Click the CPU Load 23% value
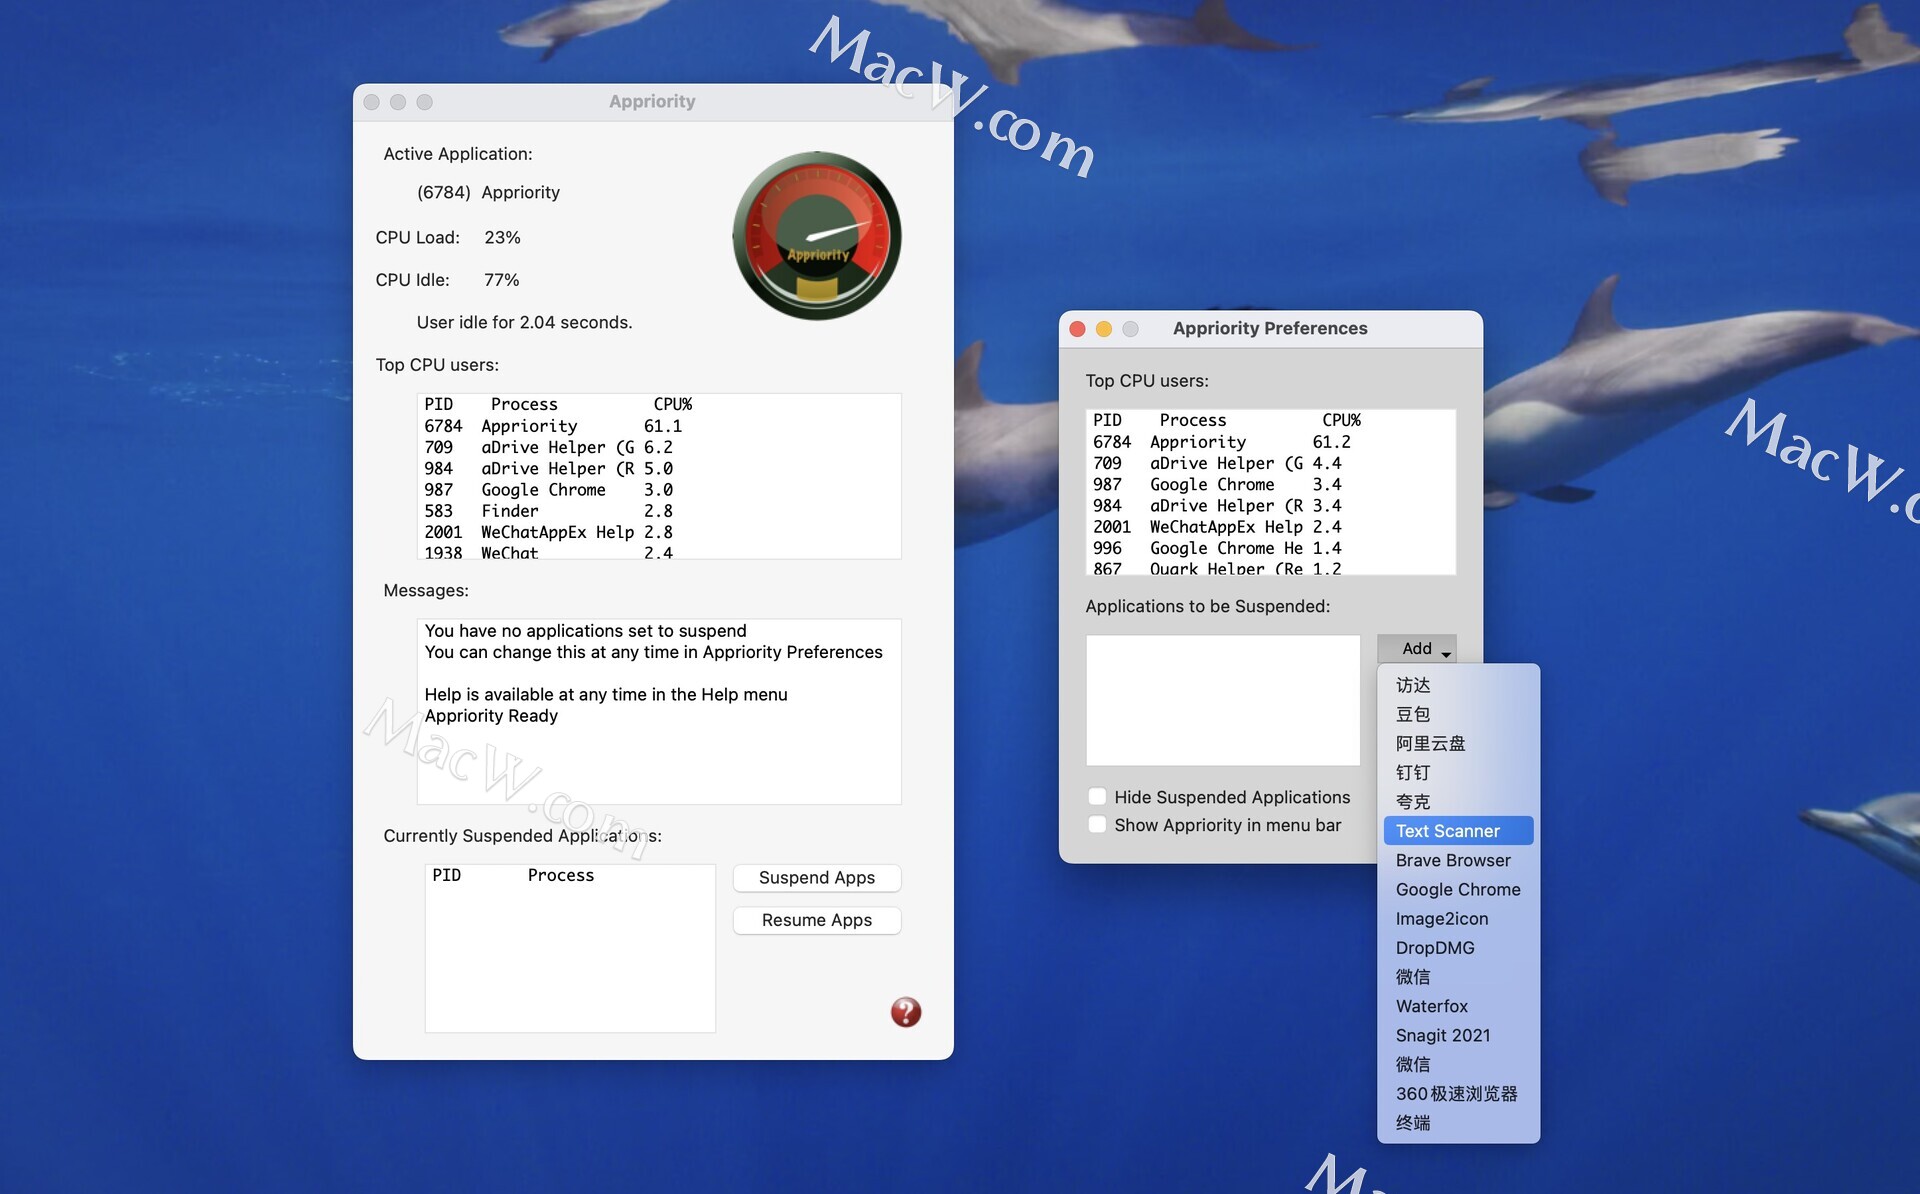This screenshot has width=1920, height=1194. (x=502, y=237)
